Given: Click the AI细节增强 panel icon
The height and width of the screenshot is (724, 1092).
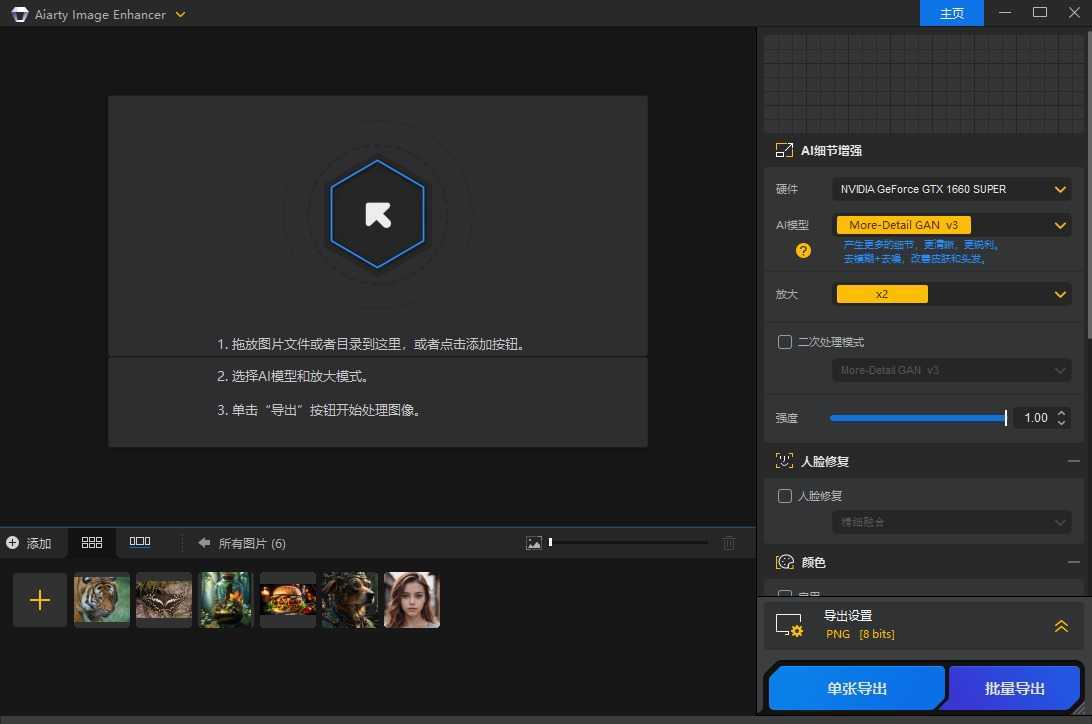Looking at the screenshot, I should (x=784, y=150).
